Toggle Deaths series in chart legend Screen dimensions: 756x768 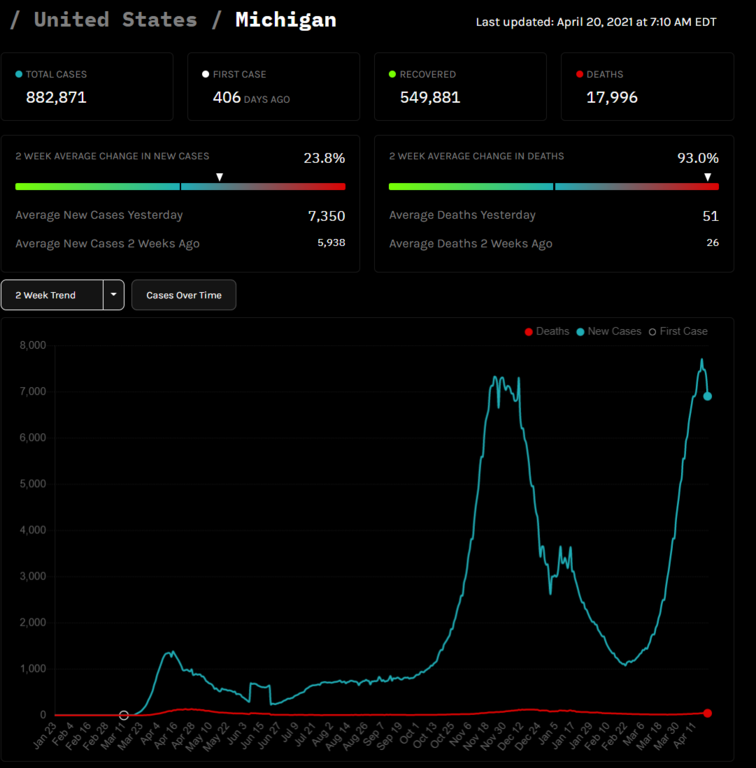click(x=547, y=331)
